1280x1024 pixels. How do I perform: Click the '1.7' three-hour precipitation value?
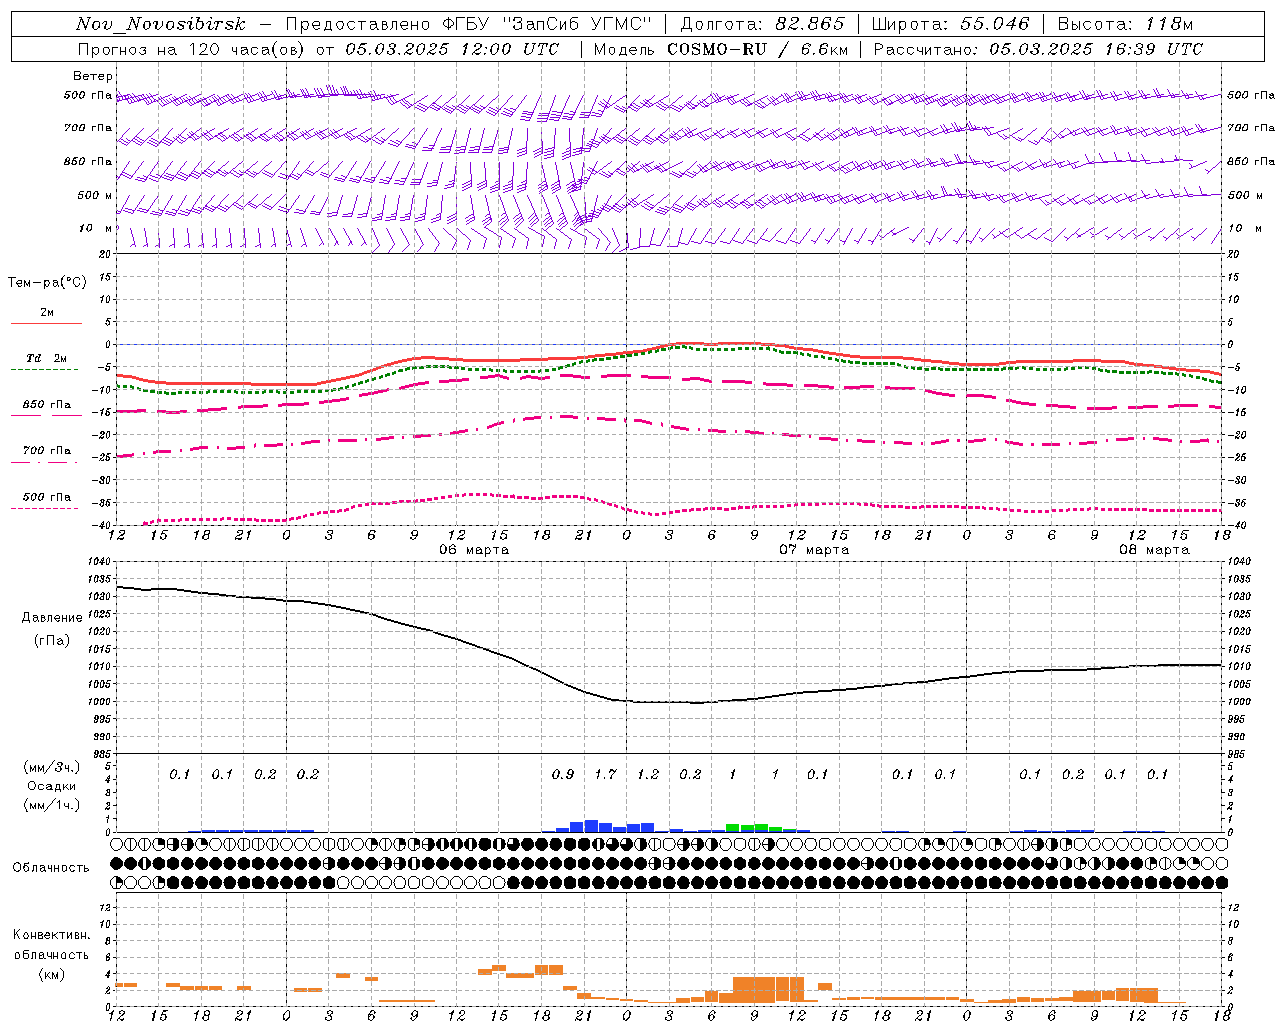coord(605,774)
